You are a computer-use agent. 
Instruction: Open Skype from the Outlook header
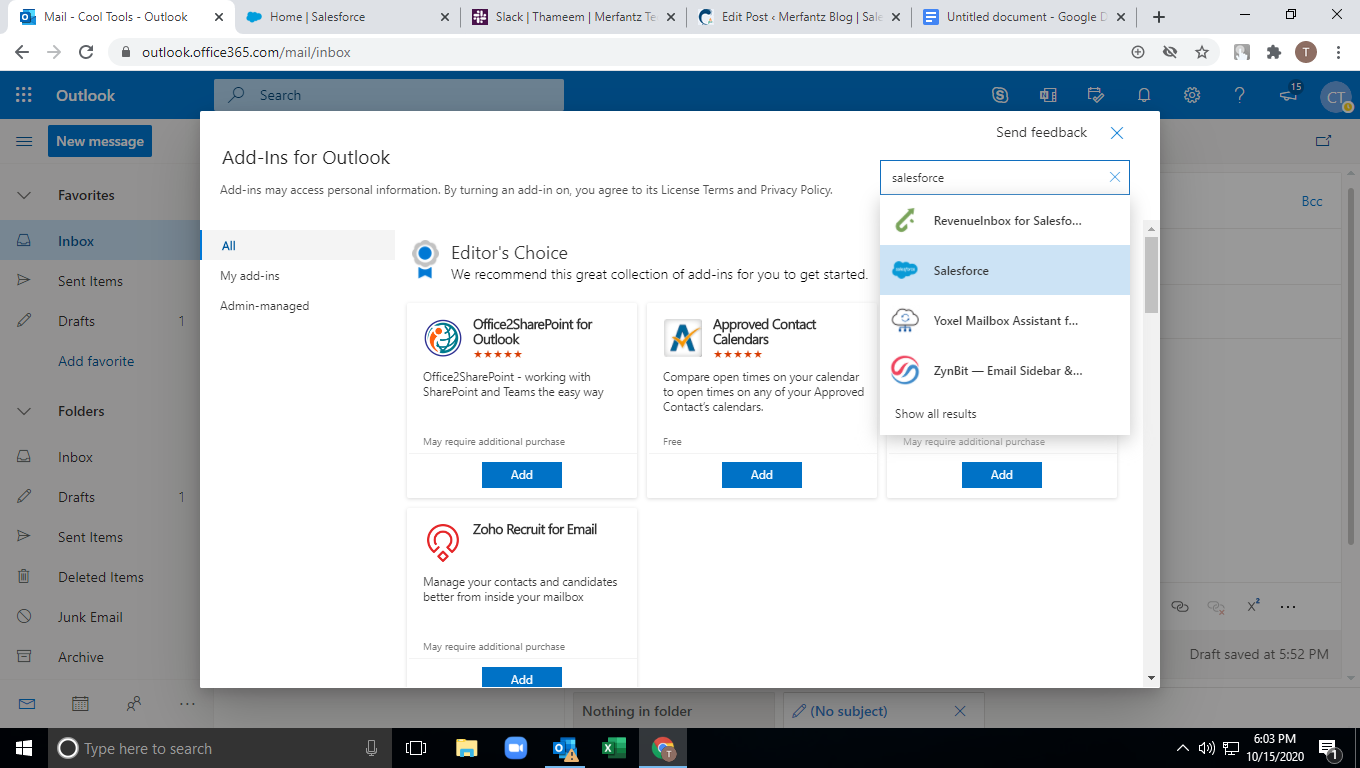1000,95
